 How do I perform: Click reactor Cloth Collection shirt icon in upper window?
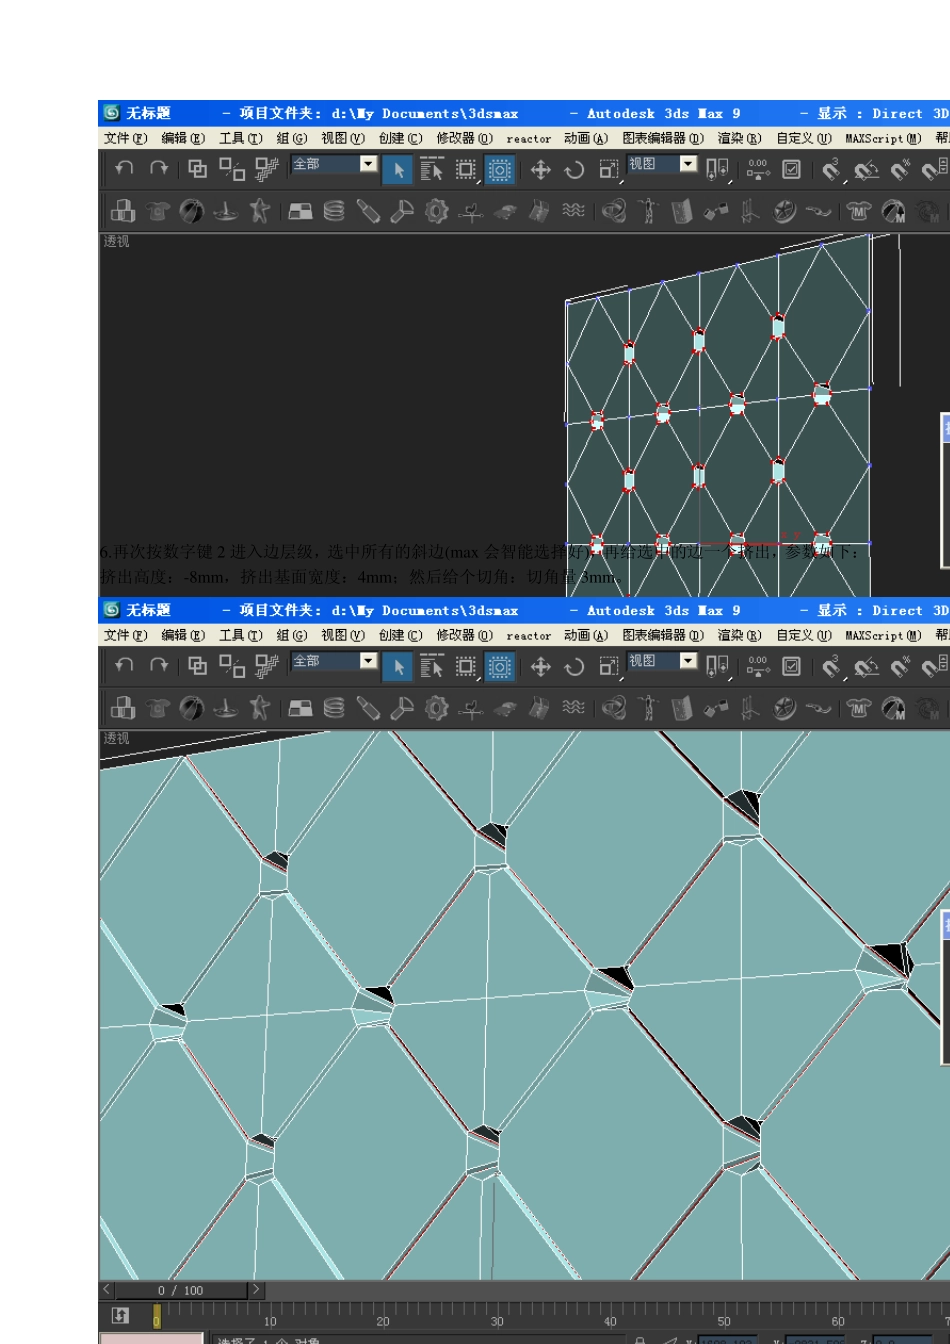[157, 211]
